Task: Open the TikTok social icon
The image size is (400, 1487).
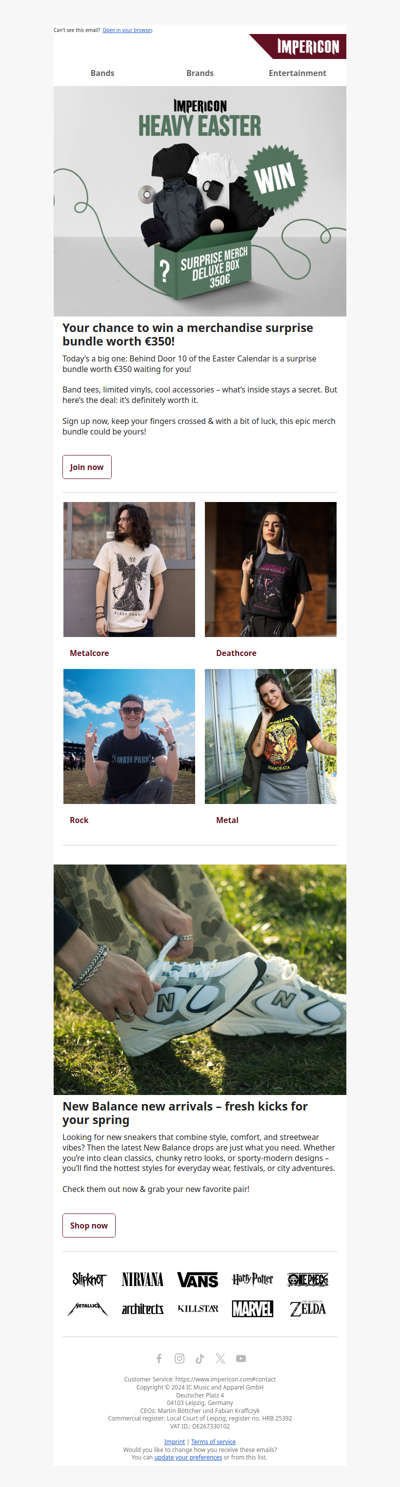Action: tap(200, 1358)
